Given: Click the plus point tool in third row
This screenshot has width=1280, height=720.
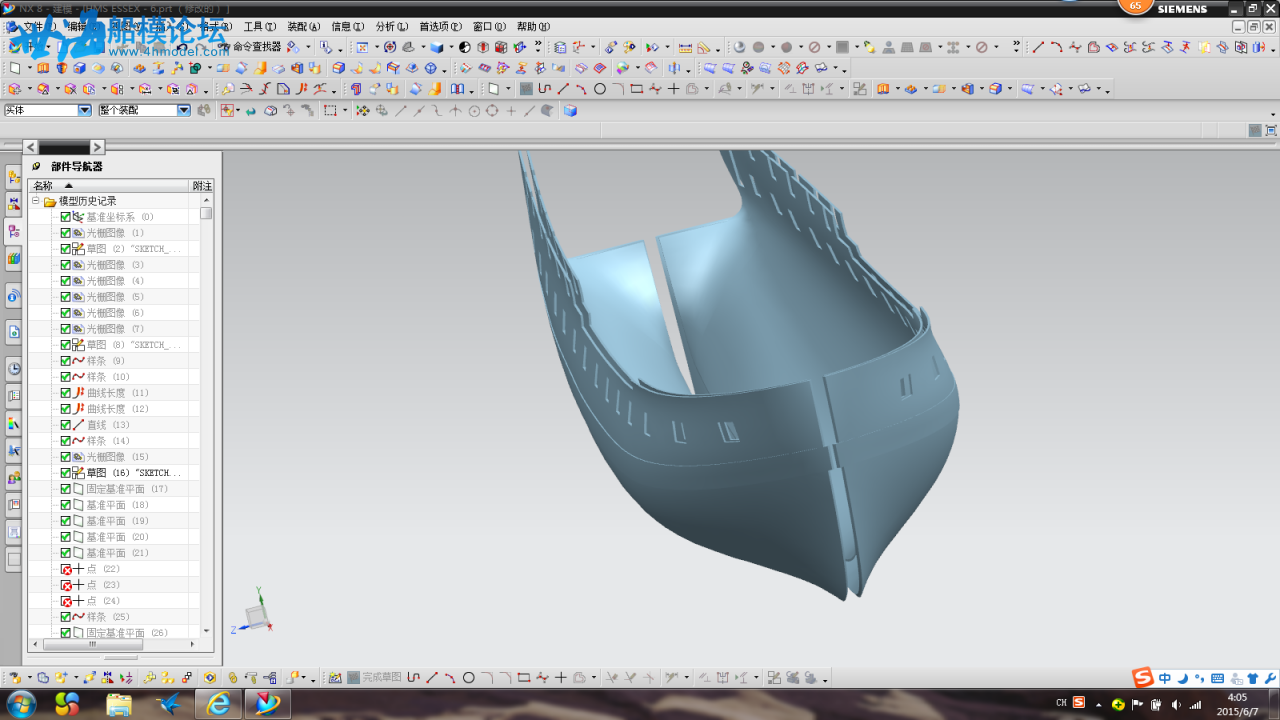Looking at the screenshot, I should click(674, 89).
